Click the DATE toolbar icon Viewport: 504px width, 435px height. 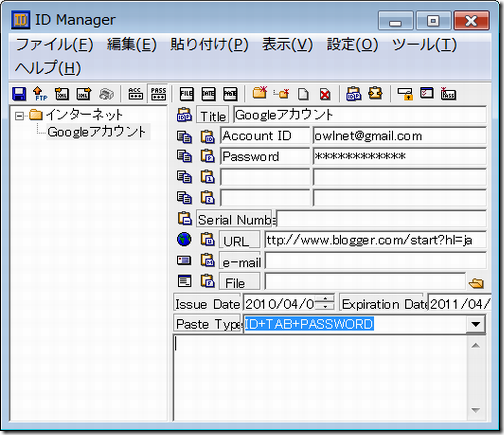pos(208,94)
